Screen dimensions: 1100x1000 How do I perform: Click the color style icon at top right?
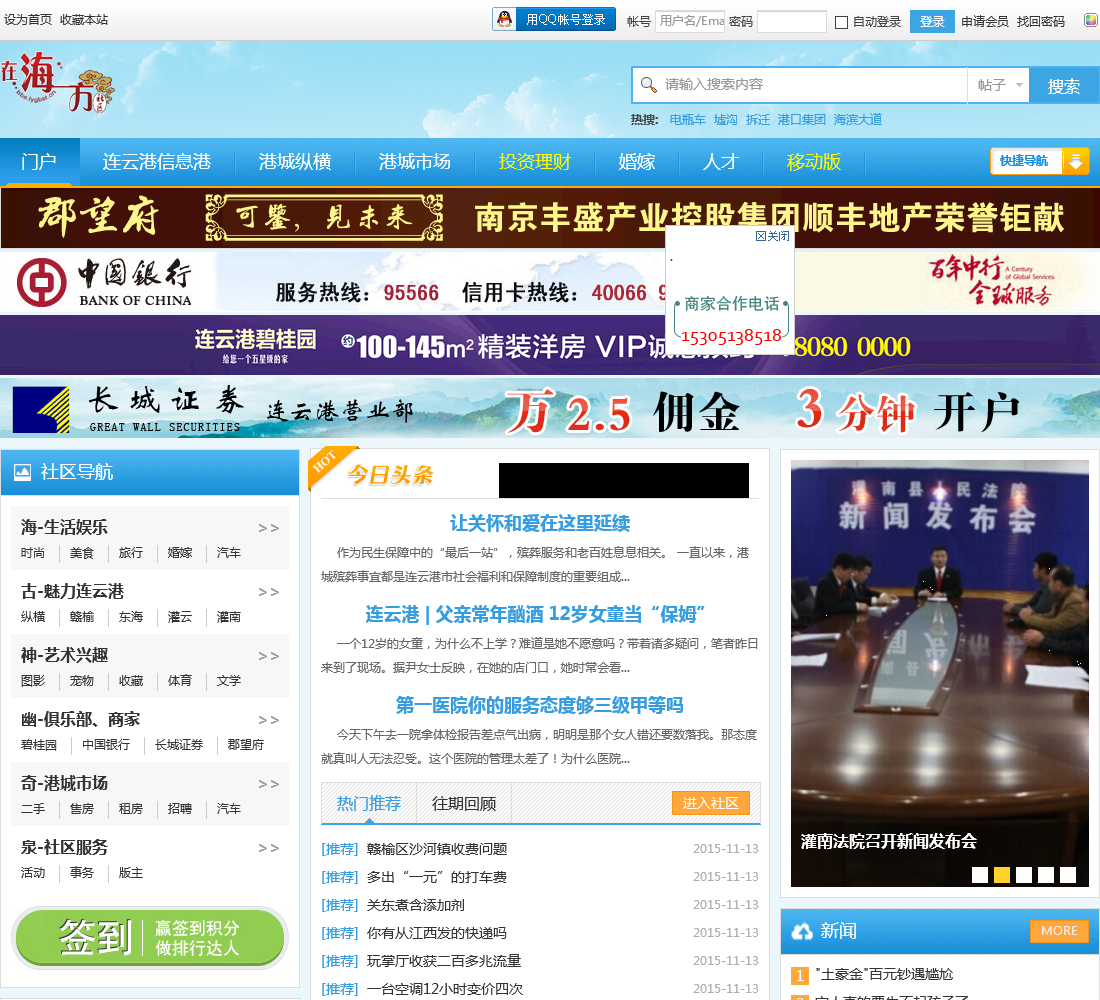click(x=1091, y=20)
